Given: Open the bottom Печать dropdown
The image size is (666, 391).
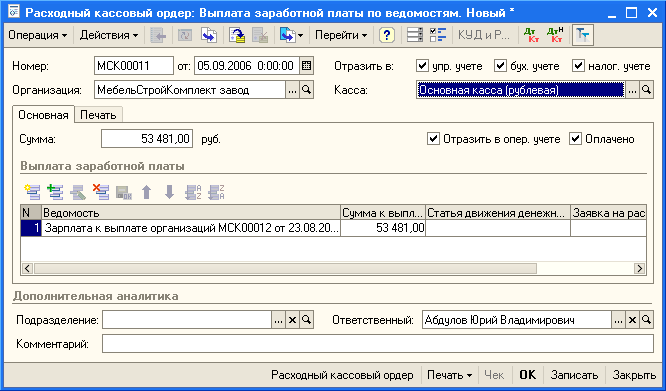Looking at the screenshot, I should (449, 375).
